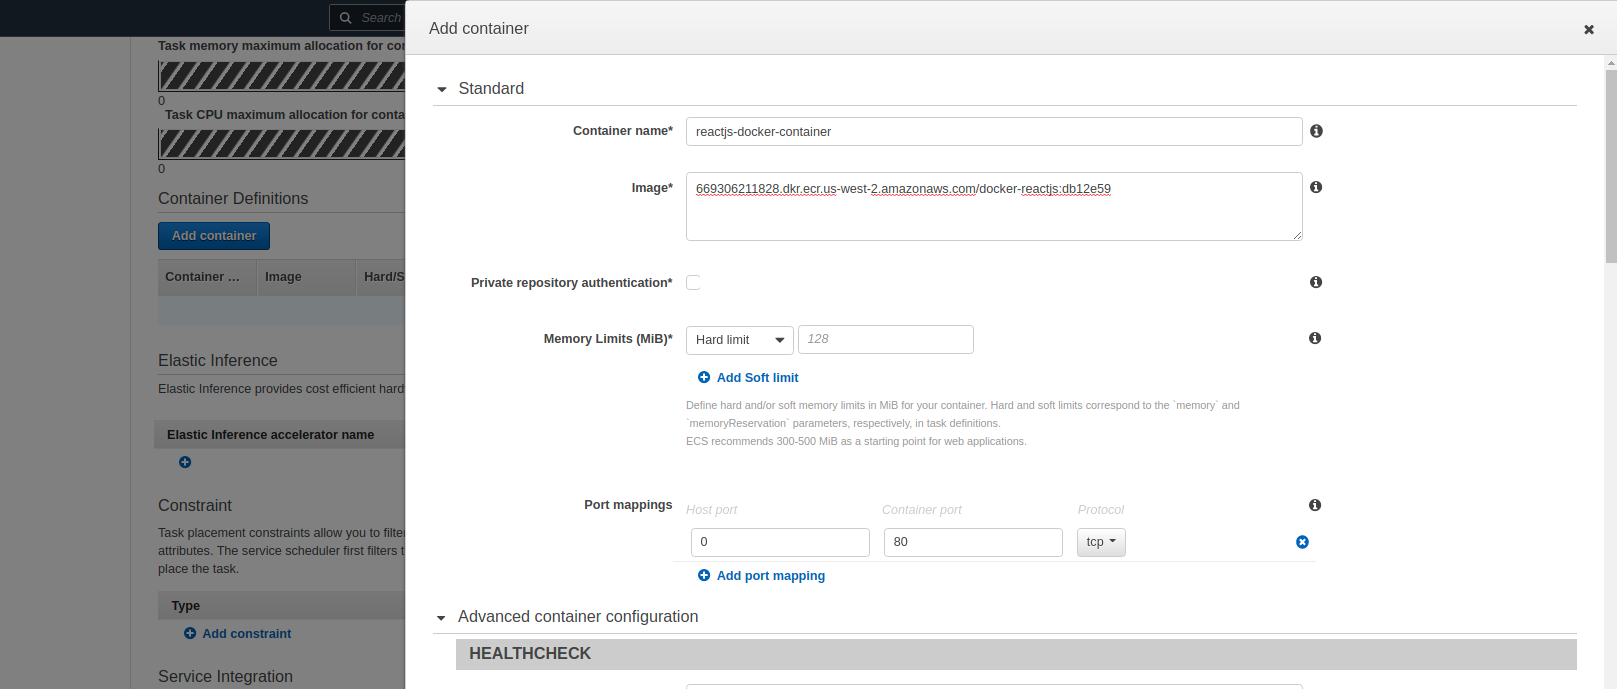Click Add port mapping link
The width and height of the screenshot is (1617, 689).
(770, 576)
